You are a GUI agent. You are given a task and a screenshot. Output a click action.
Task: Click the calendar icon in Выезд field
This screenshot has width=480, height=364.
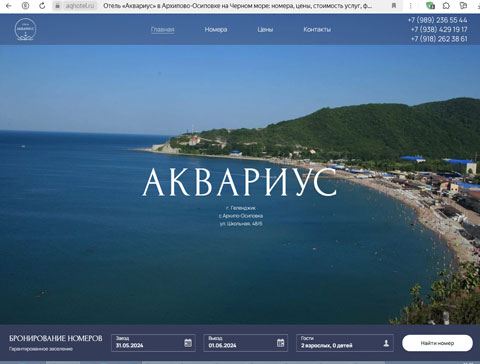[280, 343]
